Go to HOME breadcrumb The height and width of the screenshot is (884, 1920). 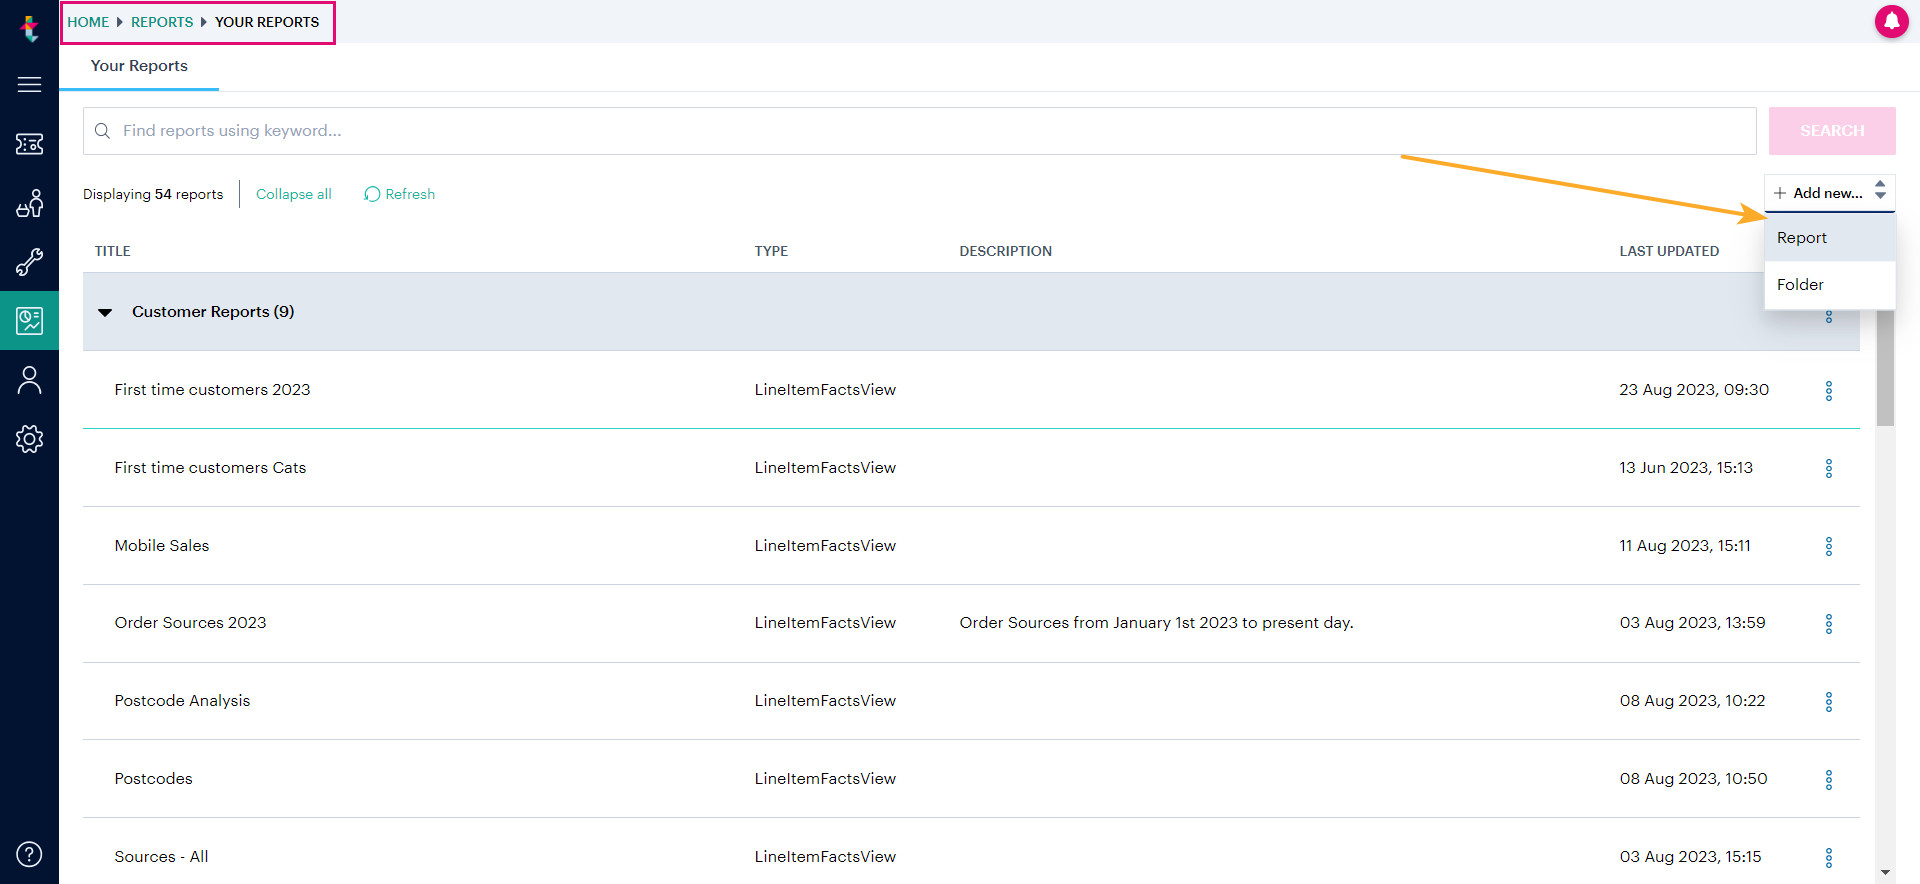[88, 22]
